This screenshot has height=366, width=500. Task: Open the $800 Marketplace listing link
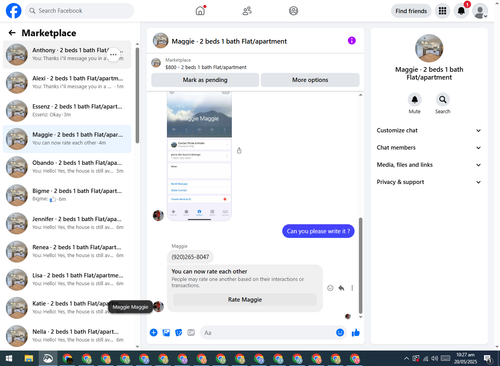206,67
